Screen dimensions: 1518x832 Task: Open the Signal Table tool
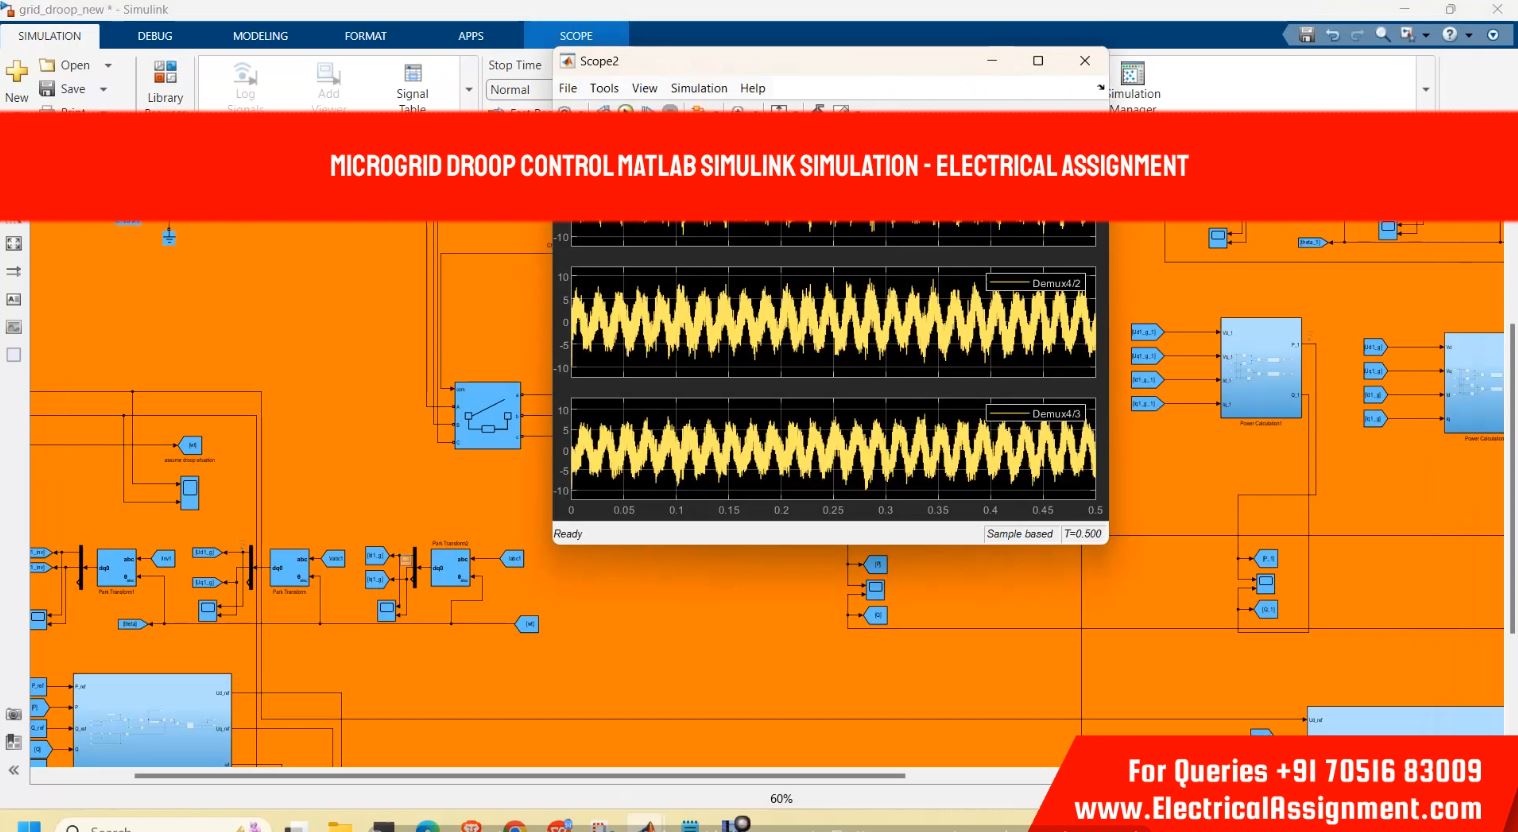[x=412, y=74]
